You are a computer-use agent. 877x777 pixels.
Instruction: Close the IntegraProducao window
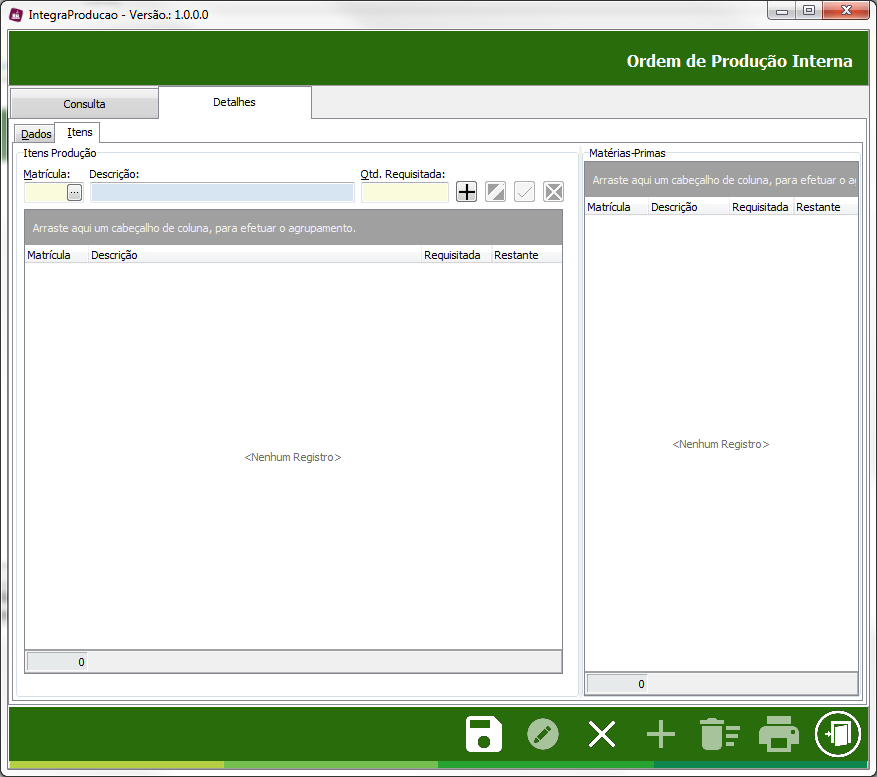click(846, 11)
